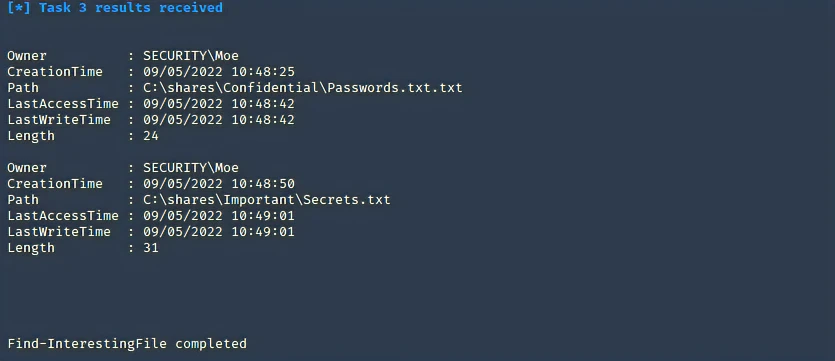Click the second SECURITY\Moe owner value
This screenshot has height=361, width=835.
pyautogui.click(x=191, y=168)
